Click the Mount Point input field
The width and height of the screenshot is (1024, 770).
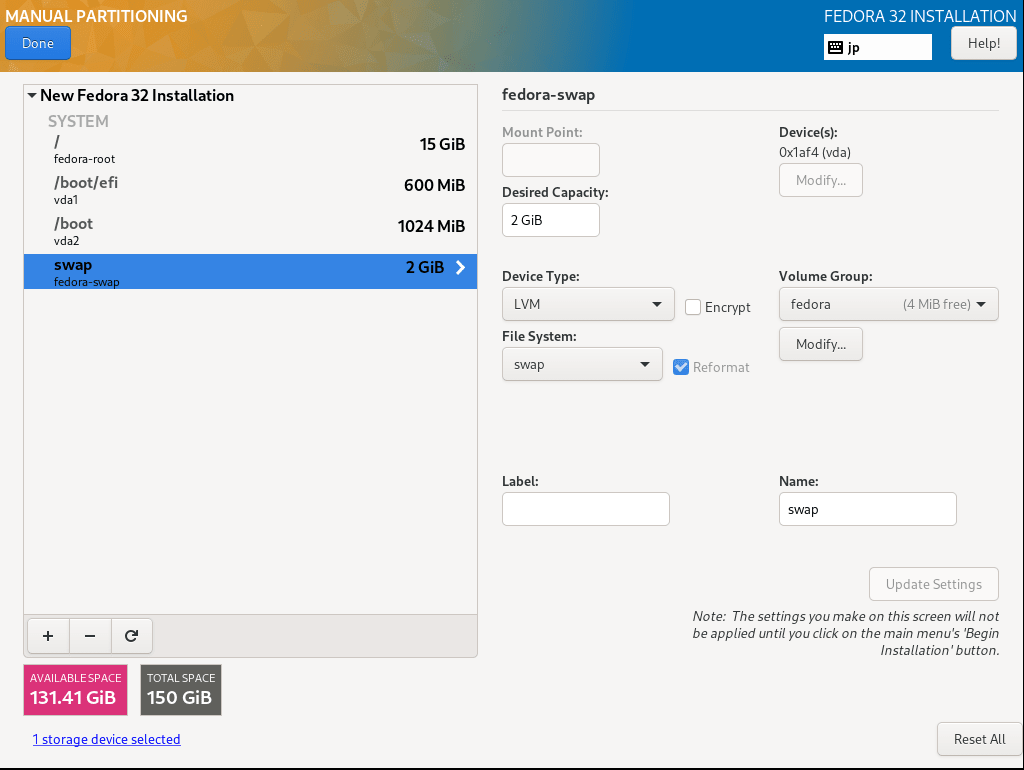tap(551, 160)
